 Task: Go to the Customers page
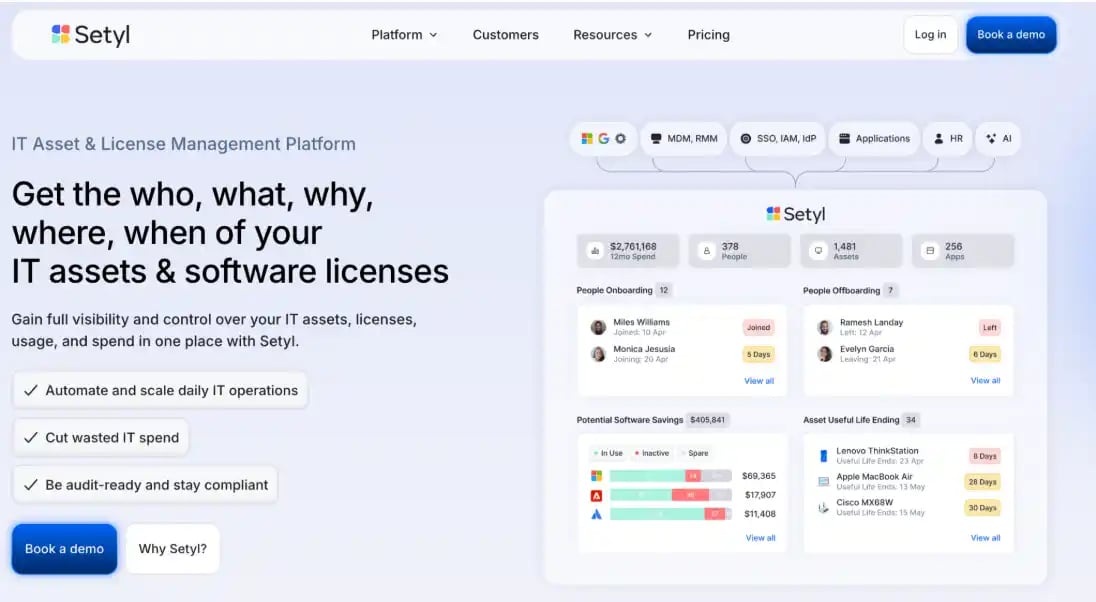pyautogui.click(x=505, y=35)
